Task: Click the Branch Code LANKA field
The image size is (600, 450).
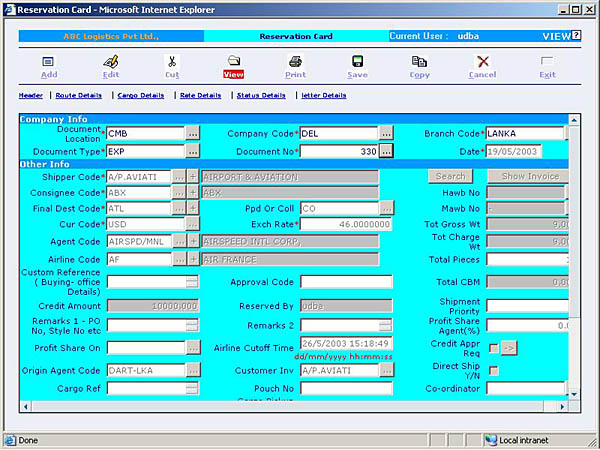Action: point(525,134)
